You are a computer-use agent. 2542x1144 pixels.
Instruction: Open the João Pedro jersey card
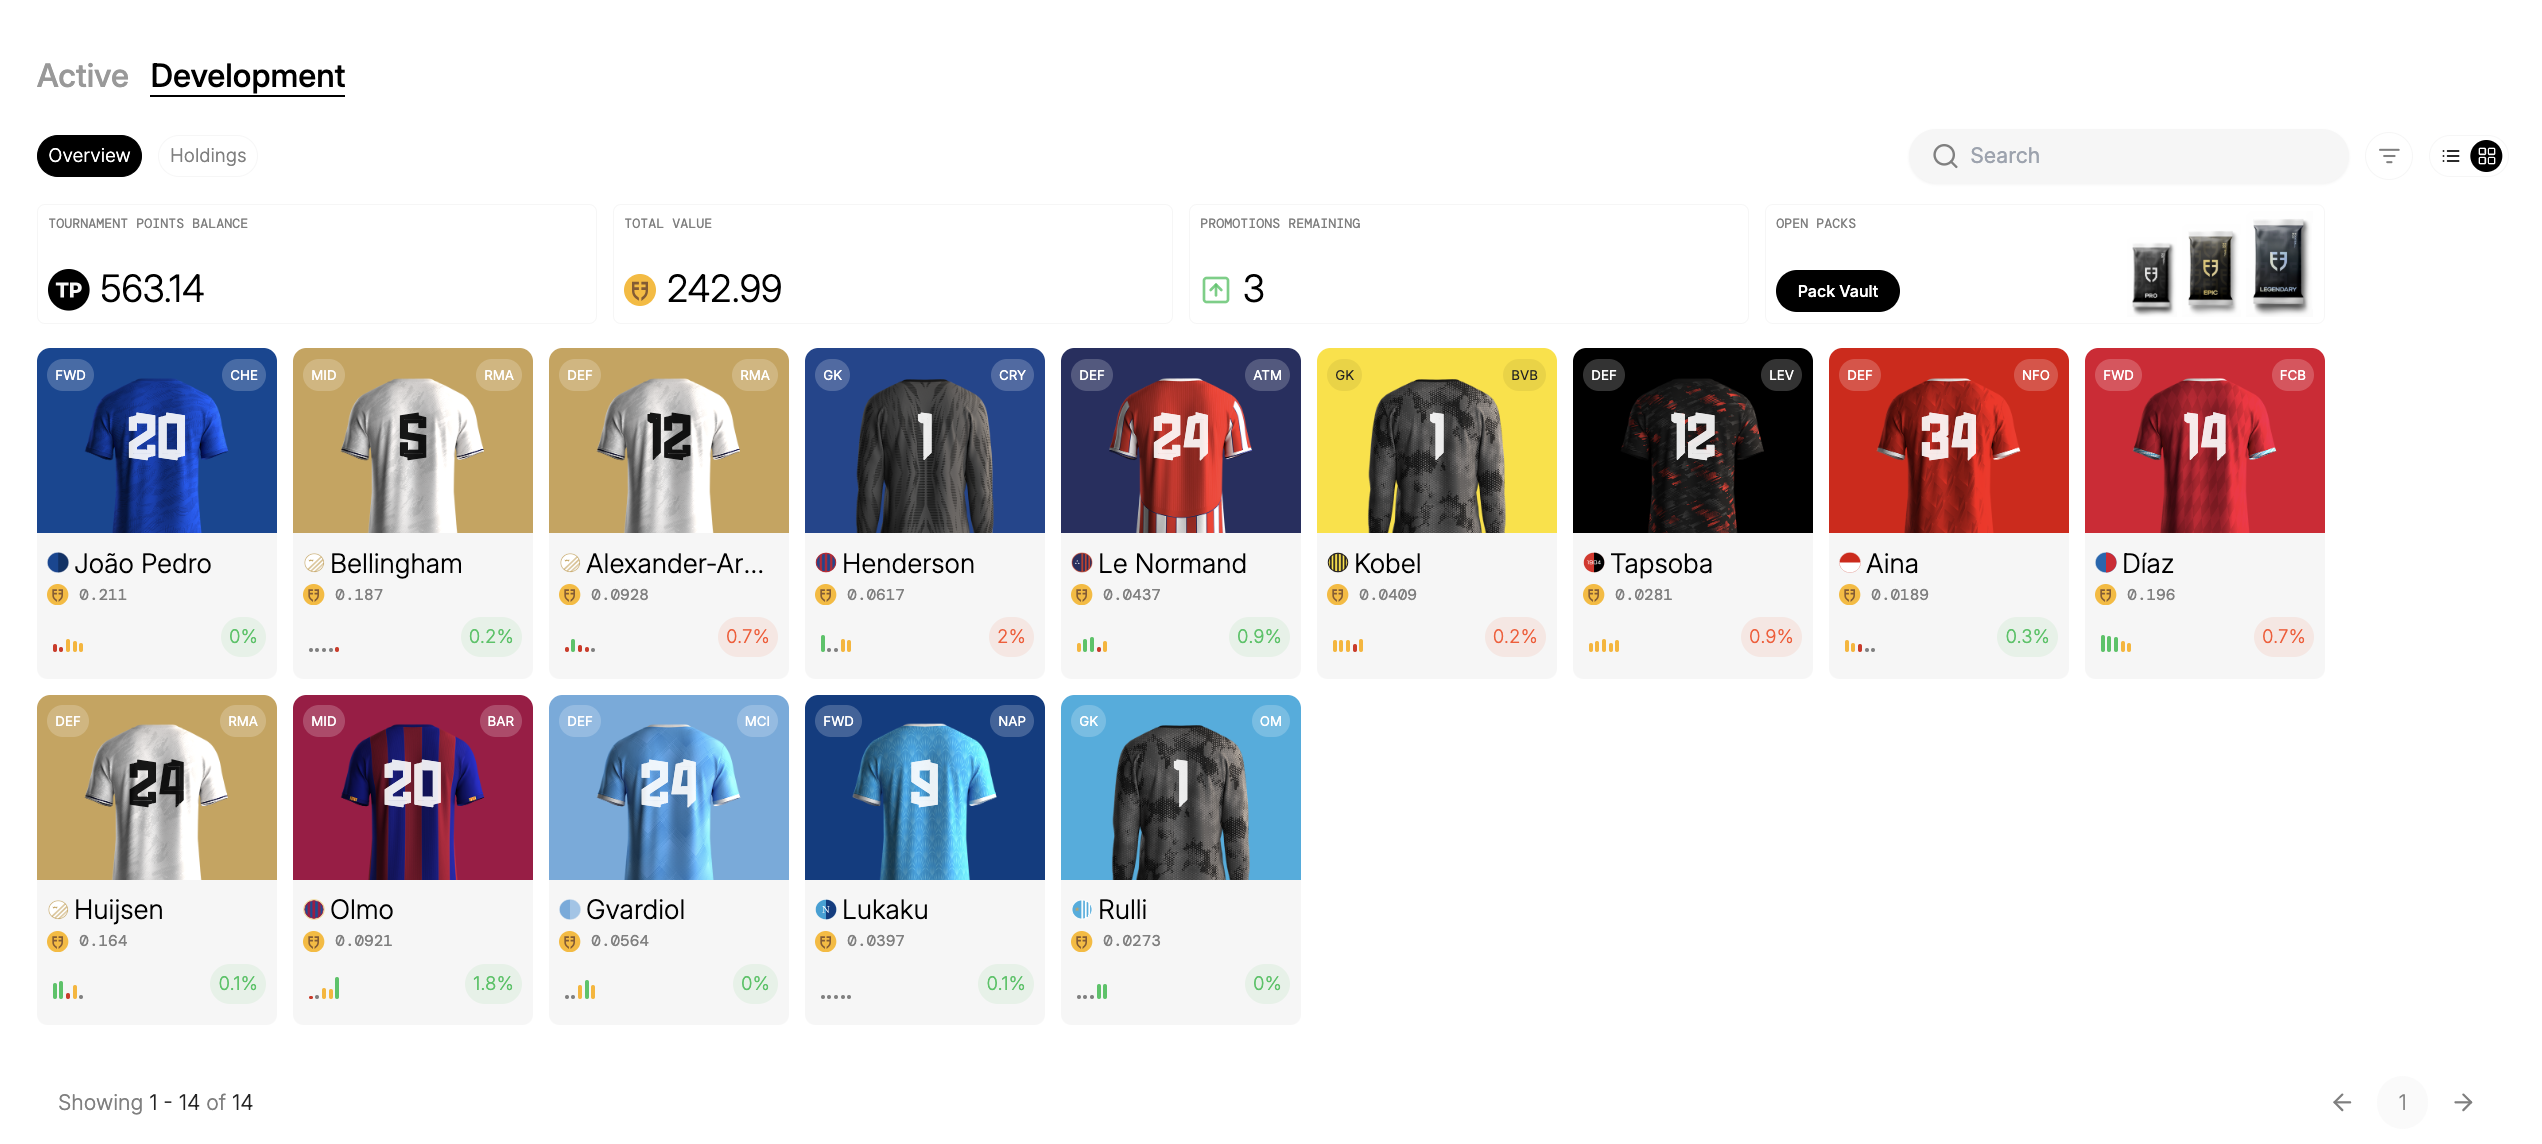click(x=157, y=440)
